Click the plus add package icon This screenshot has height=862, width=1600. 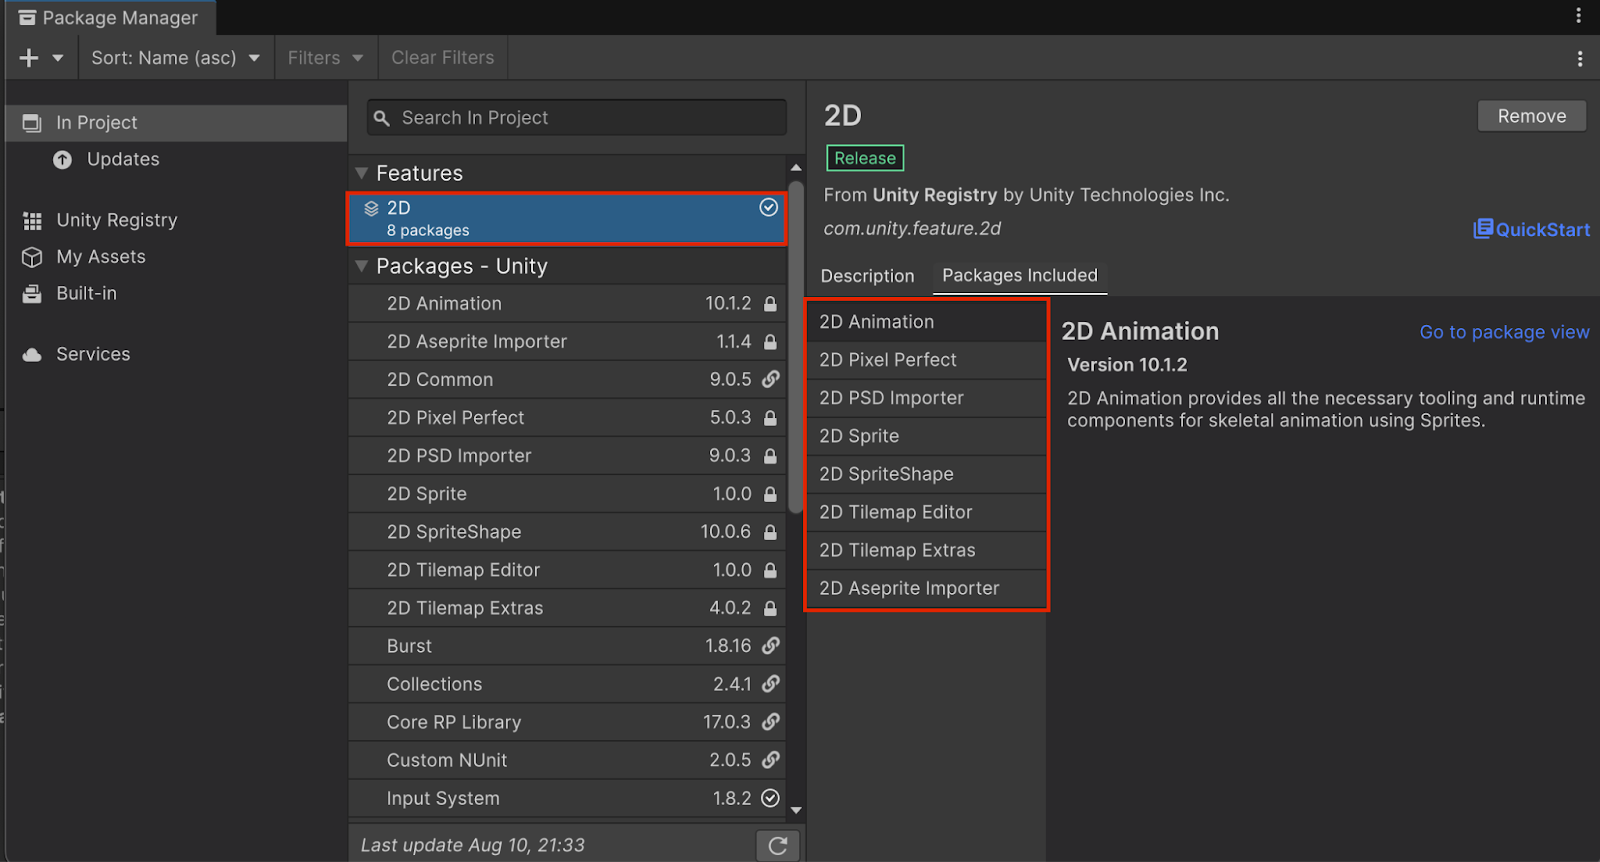29,58
